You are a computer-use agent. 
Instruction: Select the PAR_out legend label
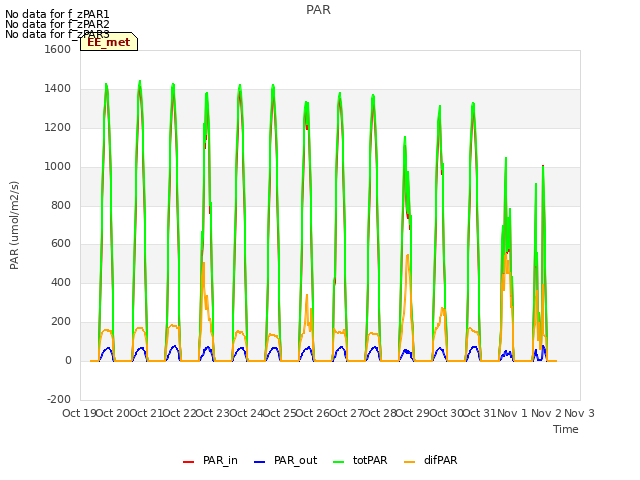(x=296, y=460)
